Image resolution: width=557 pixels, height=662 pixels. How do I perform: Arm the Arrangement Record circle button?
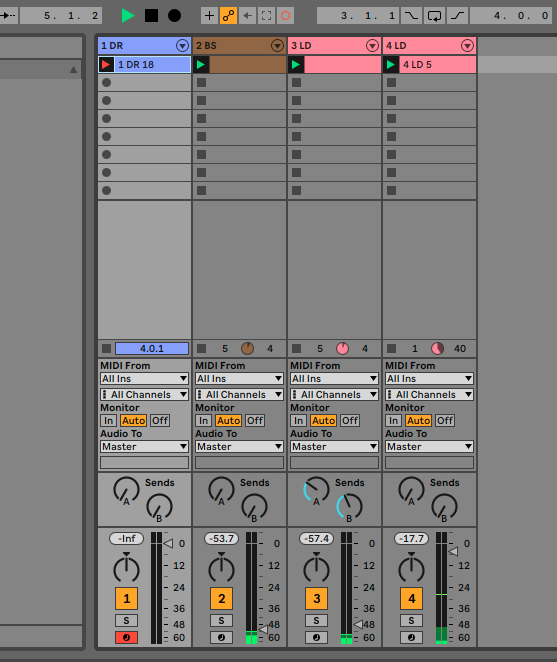[x=174, y=16]
